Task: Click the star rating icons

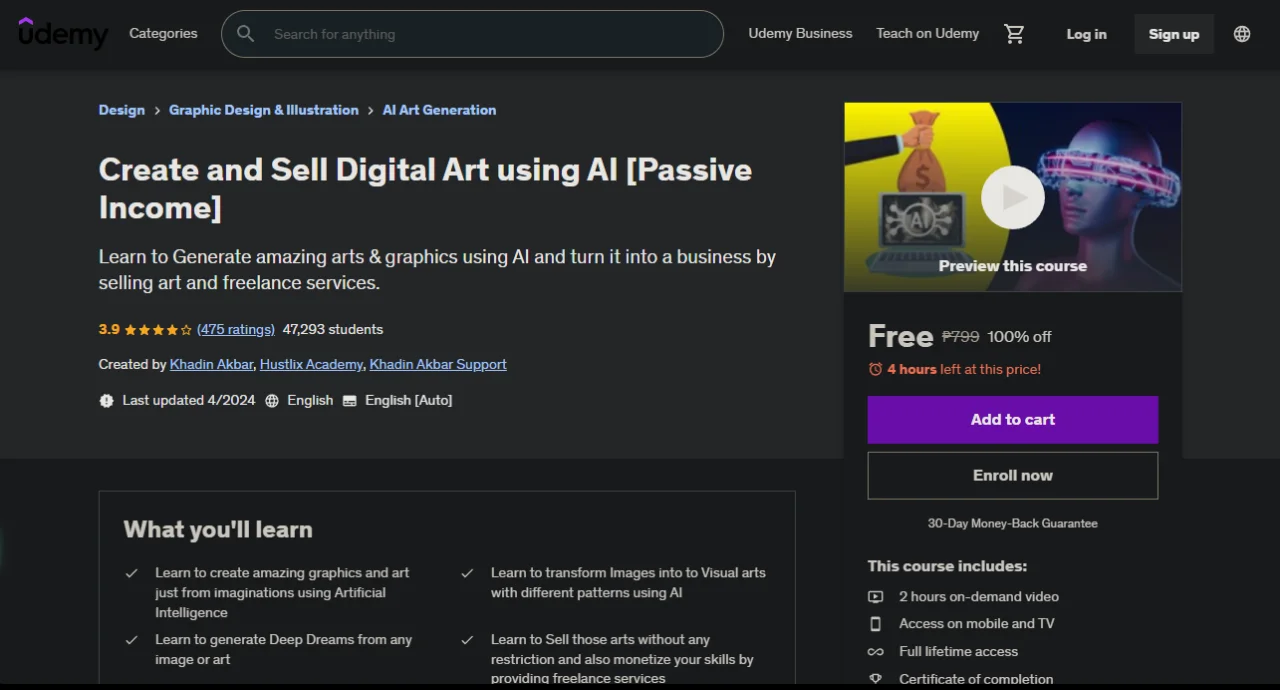Action: point(158,329)
